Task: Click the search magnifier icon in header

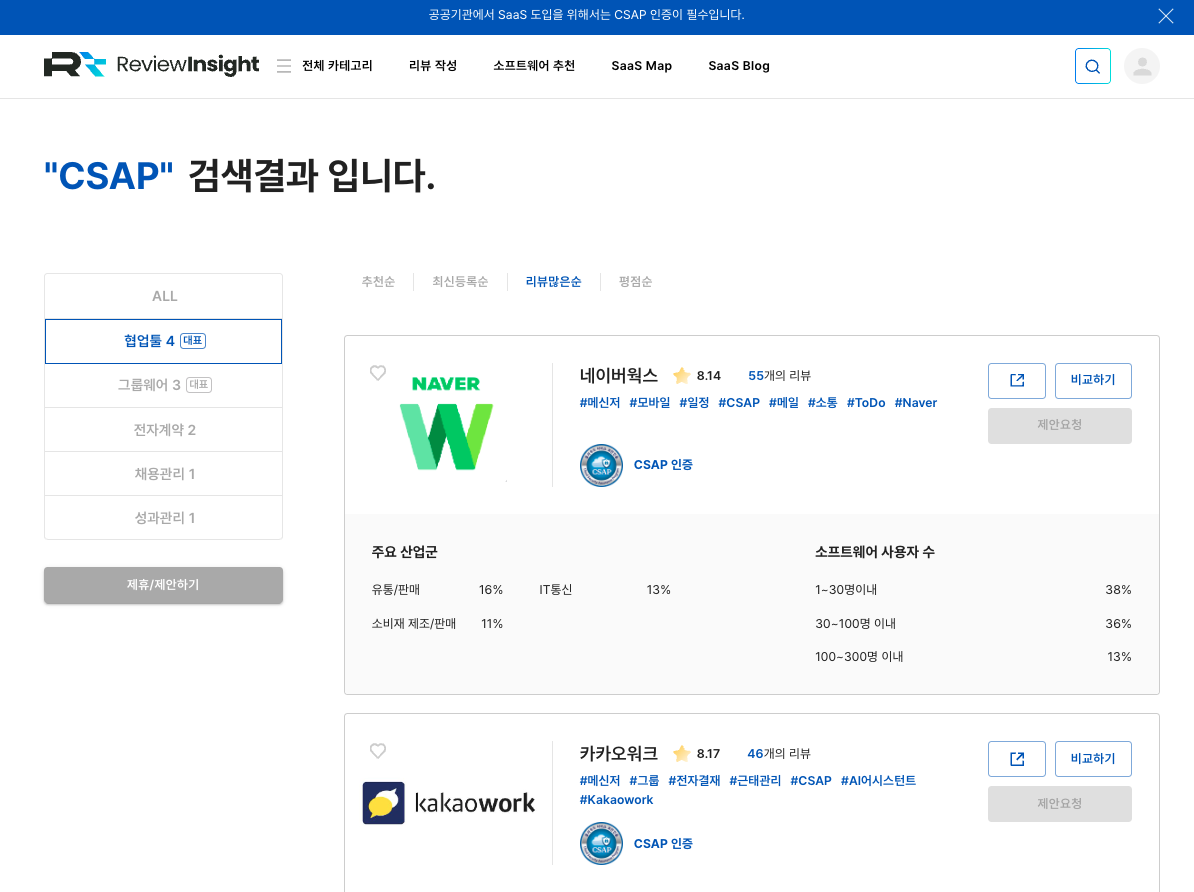Action: [1092, 66]
